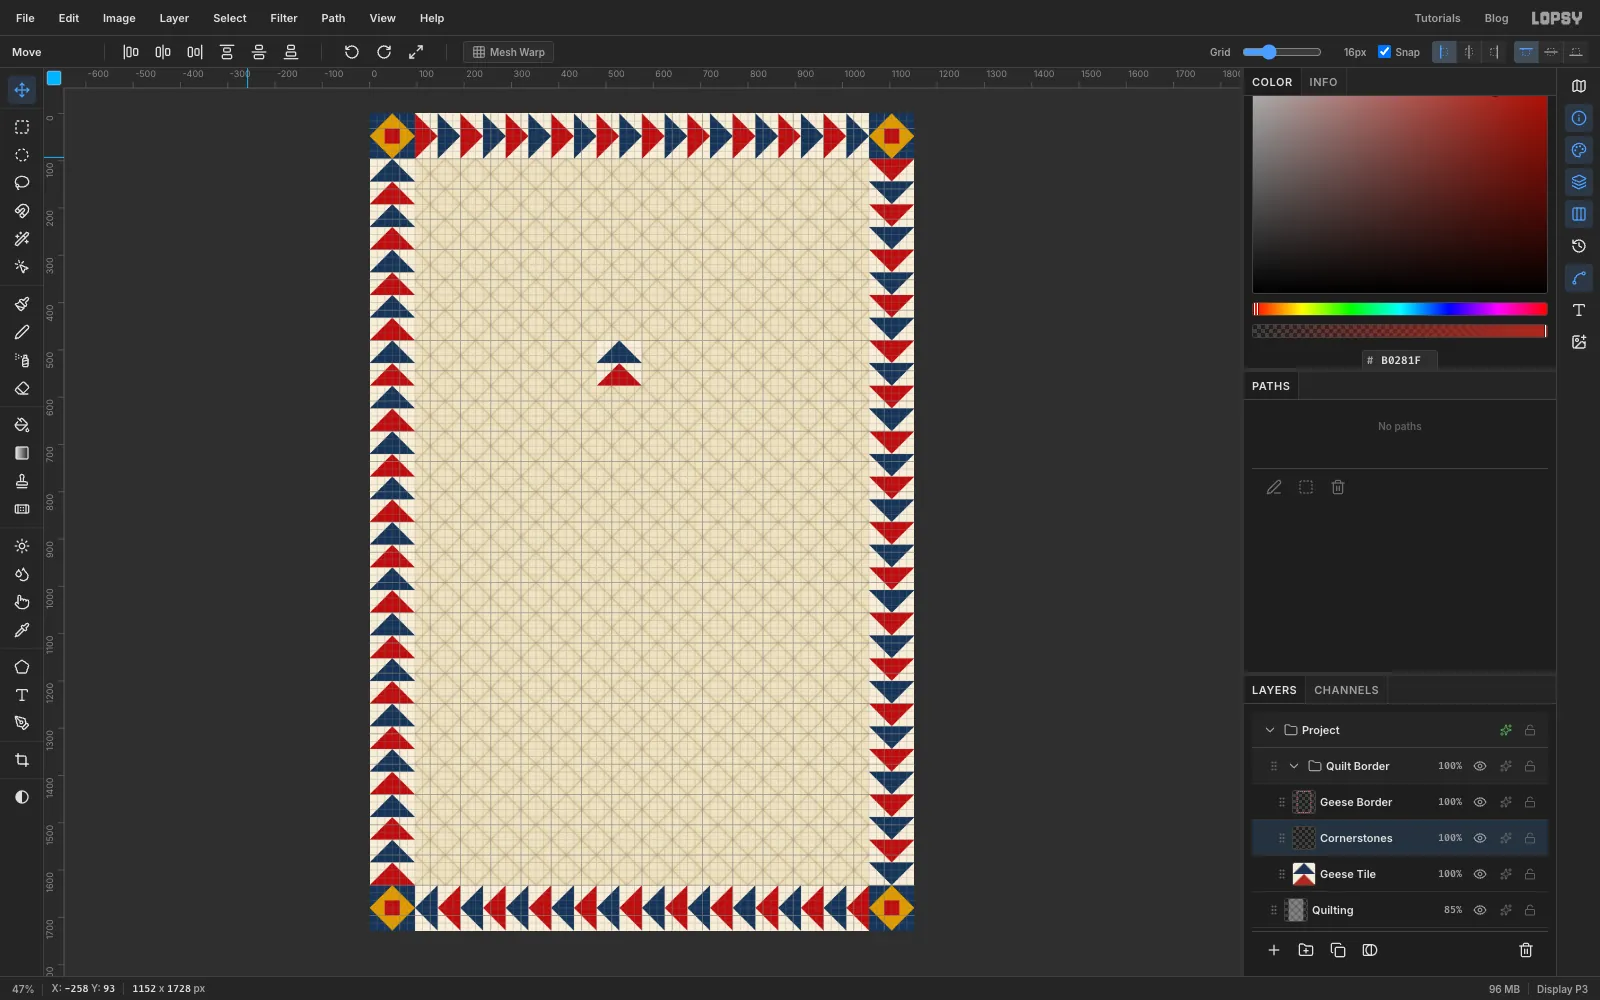Select the Brush tool

(22, 304)
